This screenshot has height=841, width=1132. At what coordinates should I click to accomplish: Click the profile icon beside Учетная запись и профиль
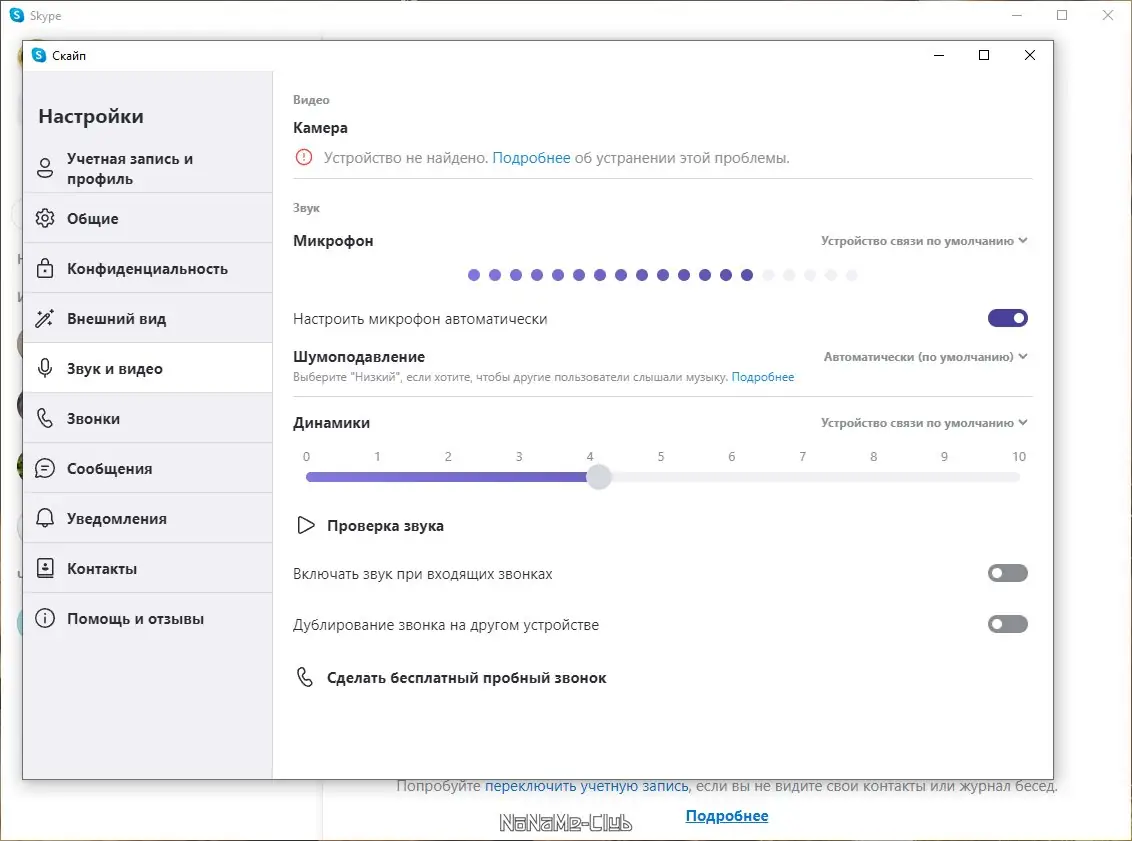44,168
